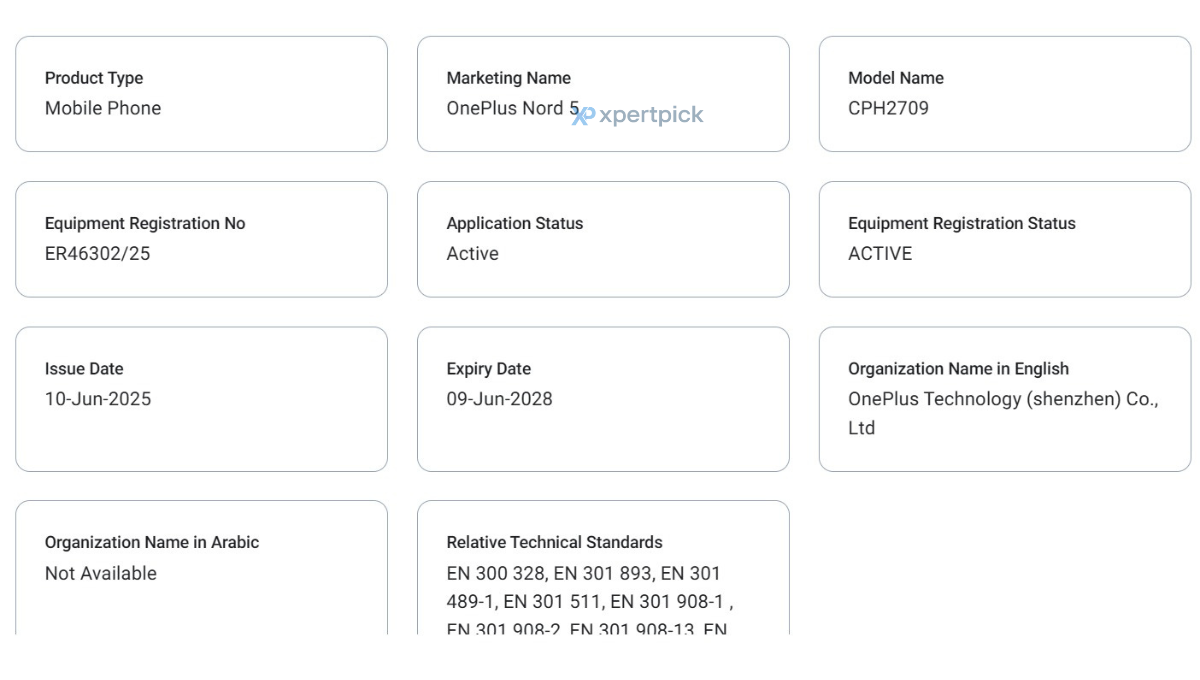The height and width of the screenshot is (680, 1200).
Task: Select registration number 'ER46302/25'
Action: coord(98,253)
